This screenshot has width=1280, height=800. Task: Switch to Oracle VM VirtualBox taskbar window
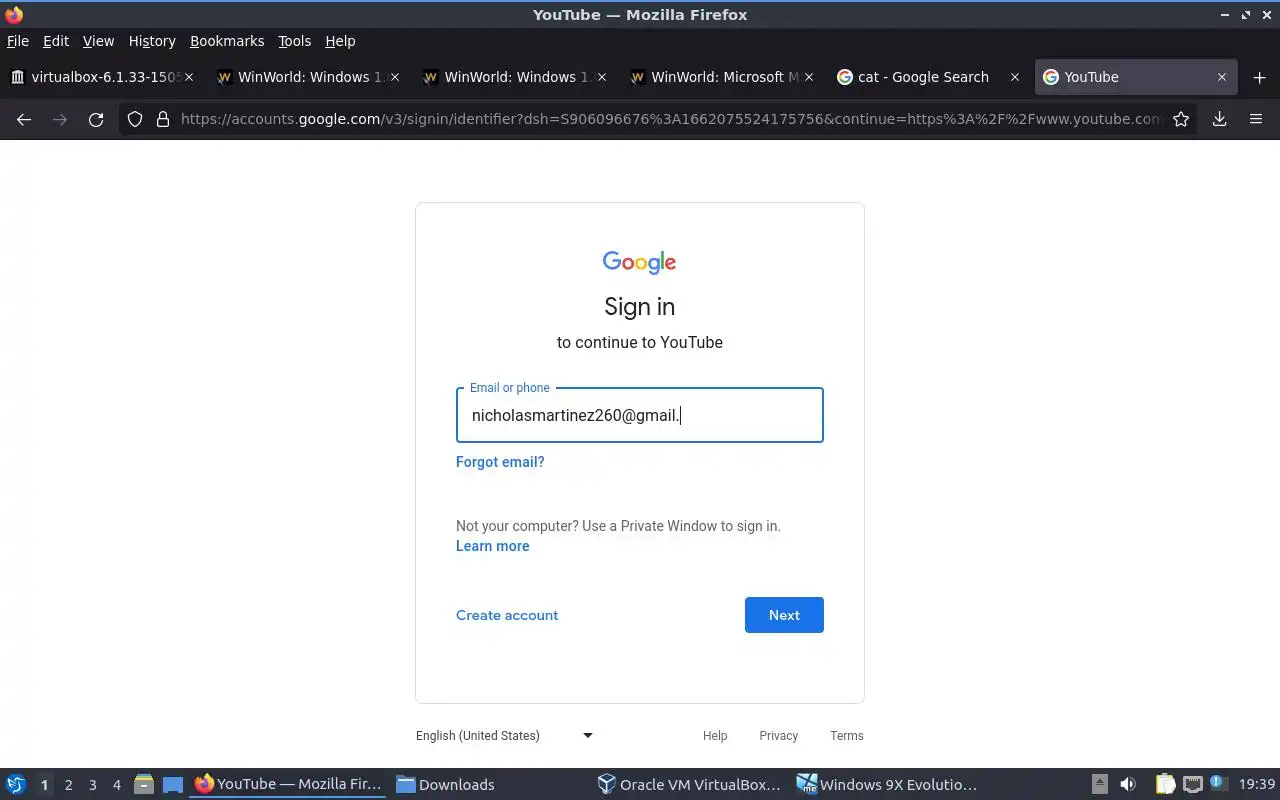click(x=690, y=785)
